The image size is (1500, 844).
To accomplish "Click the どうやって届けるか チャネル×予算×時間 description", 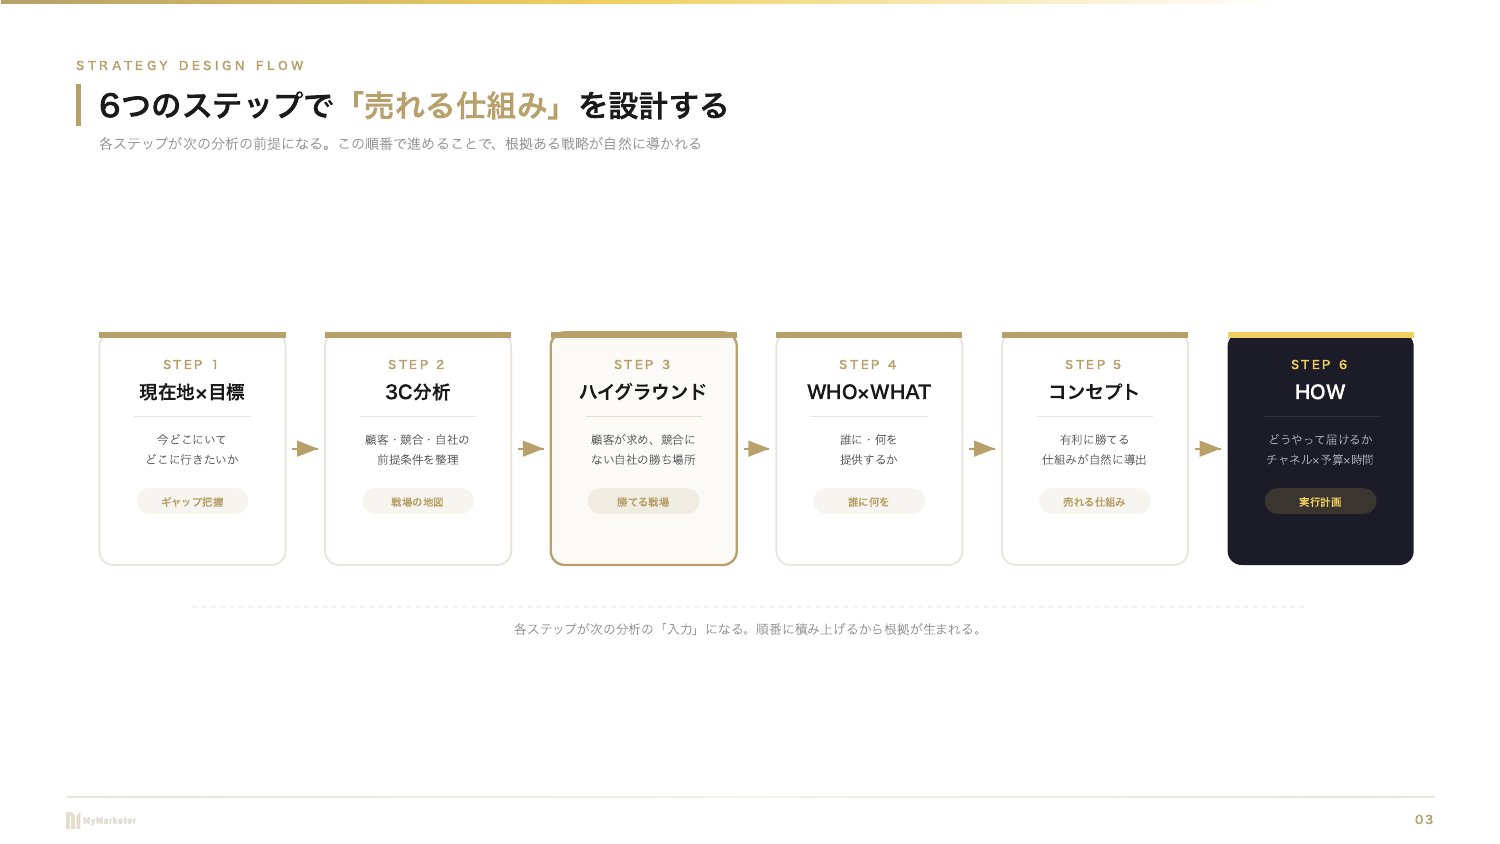I will pos(1320,450).
